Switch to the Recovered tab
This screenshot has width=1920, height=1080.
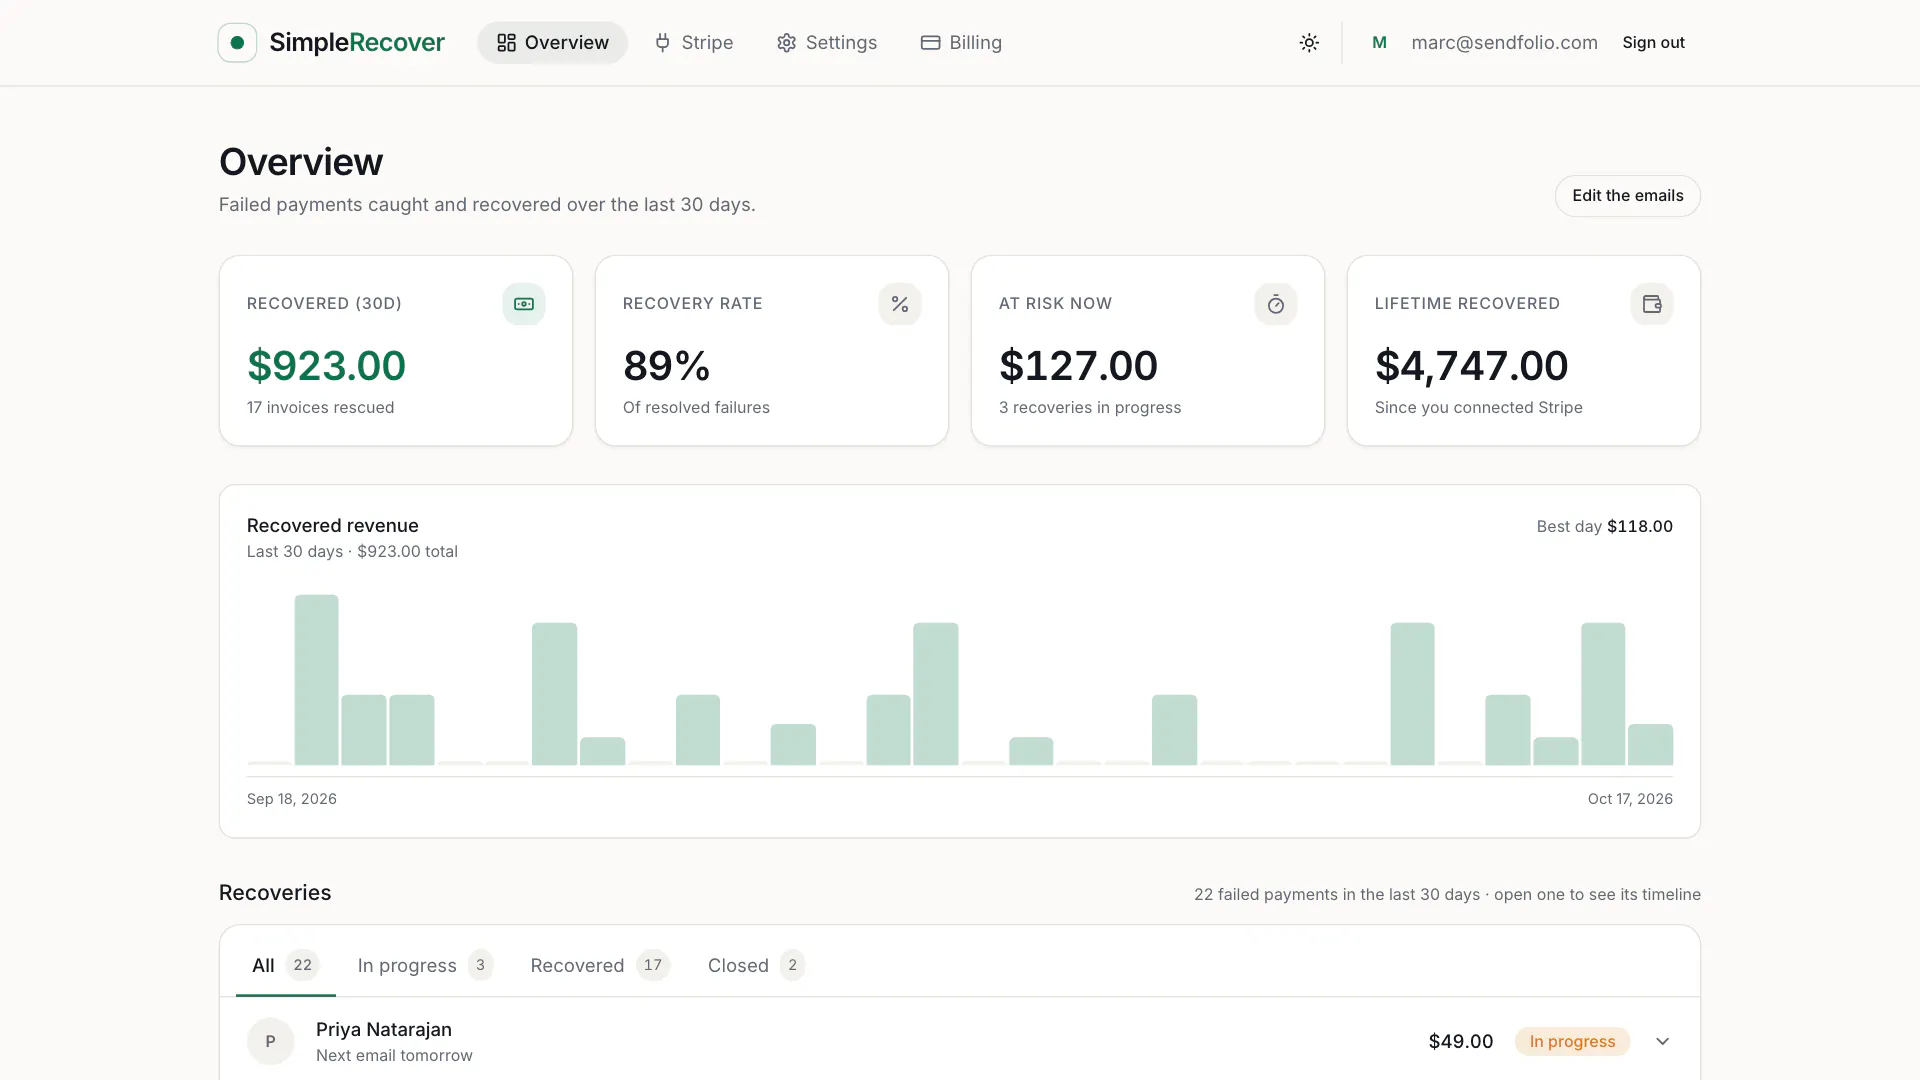pyautogui.click(x=599, y=965)
